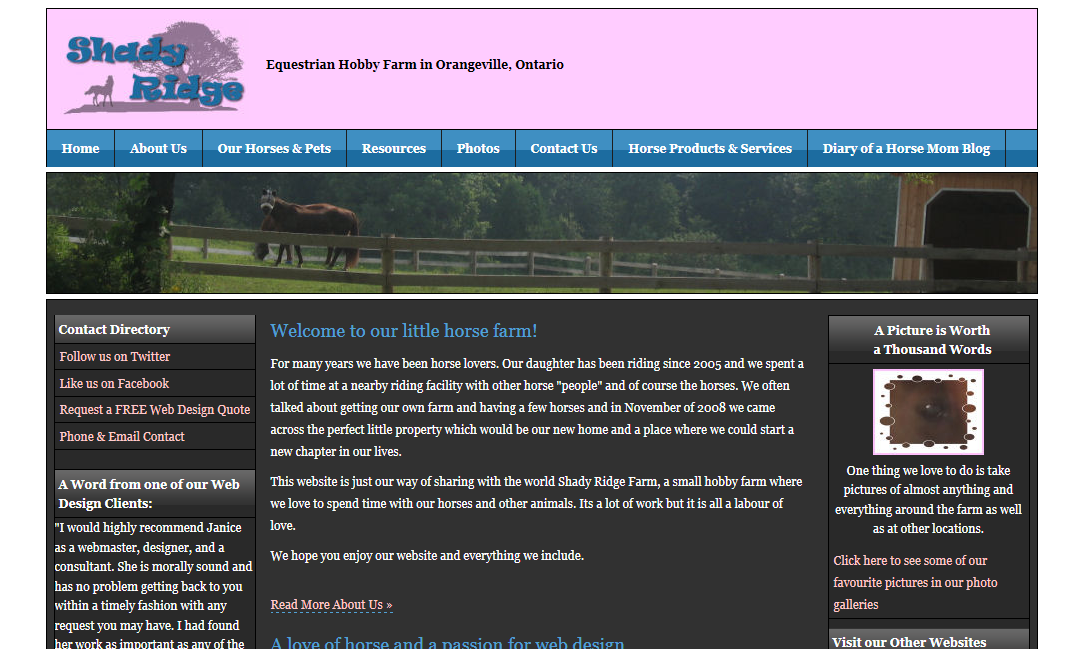The width and height of the screenshot is (1080, 649).
Task: Click the Welcome to our little horse farm heading
Action: tap(403, 331)
